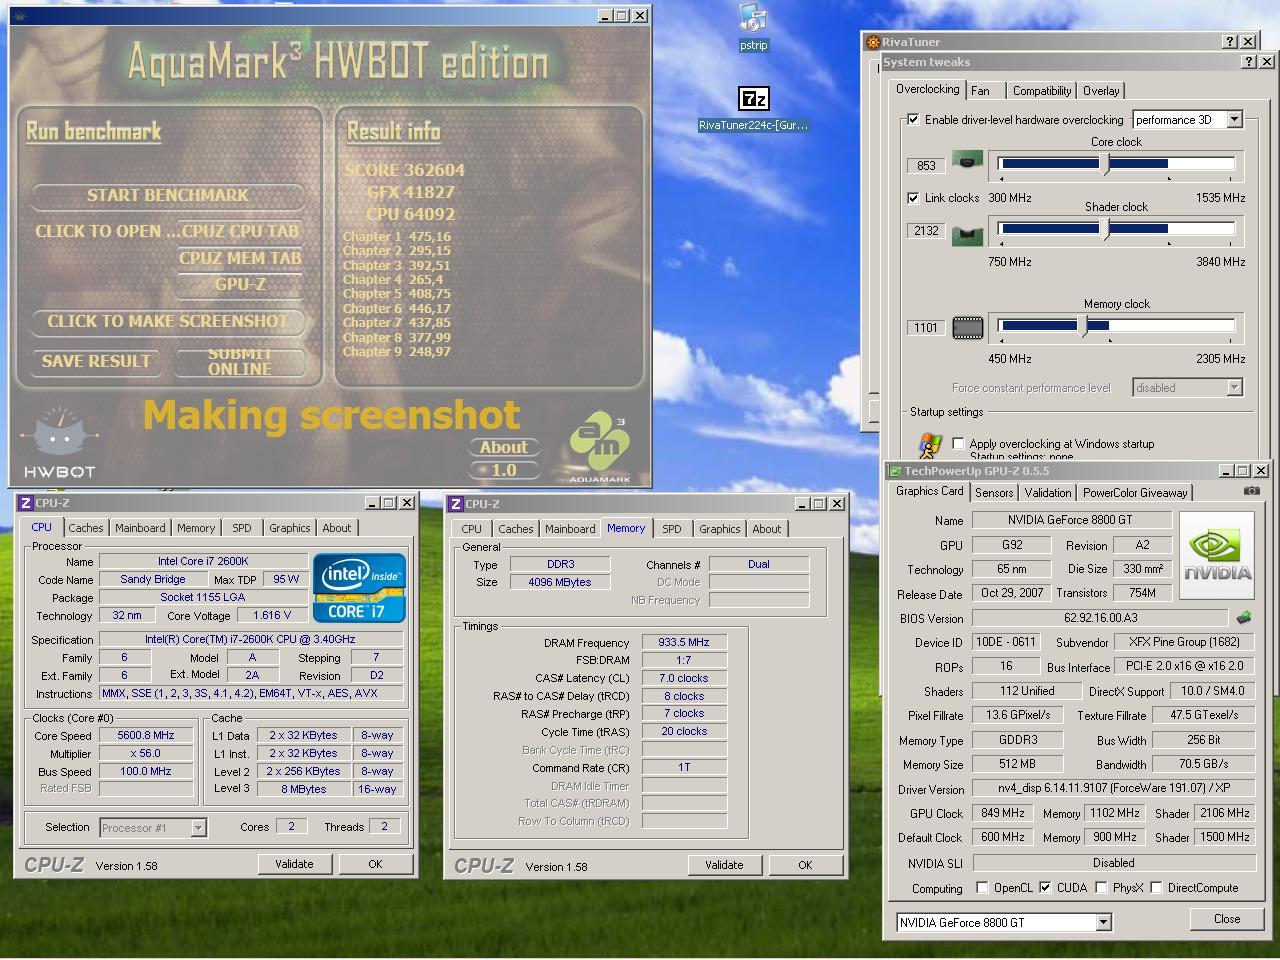
Task: Click CPUZ MEM TAB button
Action: pos(240,258)
